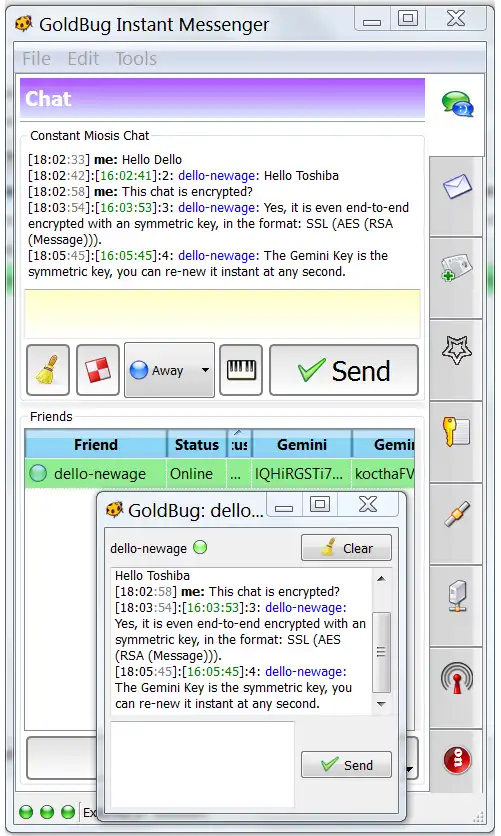Sort by the Status column header
Viewport: 501px width, 836px height.
197,444
